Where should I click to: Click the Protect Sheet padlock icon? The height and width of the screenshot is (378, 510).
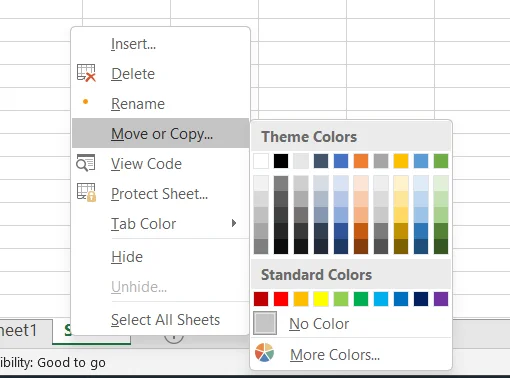pyautogui.click(x=86, y=193)
